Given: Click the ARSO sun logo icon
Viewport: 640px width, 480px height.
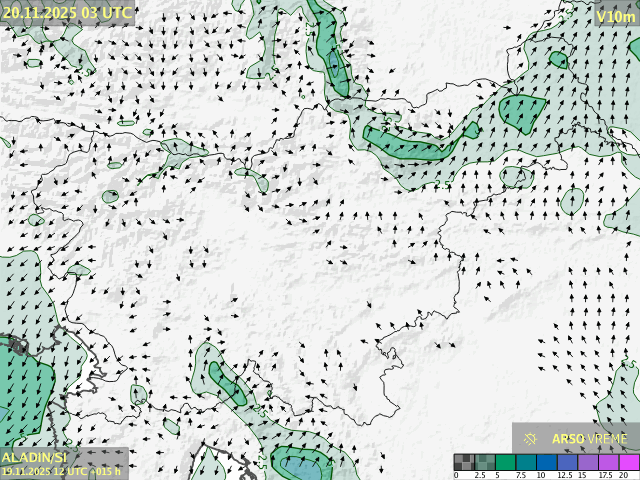Looking at the screenshot, I should [x=531, y=438].
